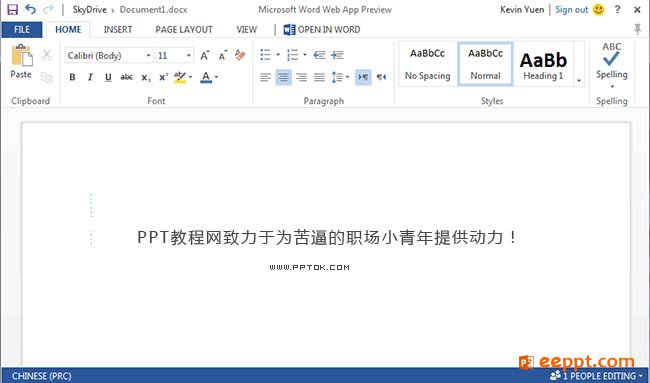This screenshot has height=383, width=650.
Task: Click the Justify alignment icon
Action: click(x=319, y=77)
